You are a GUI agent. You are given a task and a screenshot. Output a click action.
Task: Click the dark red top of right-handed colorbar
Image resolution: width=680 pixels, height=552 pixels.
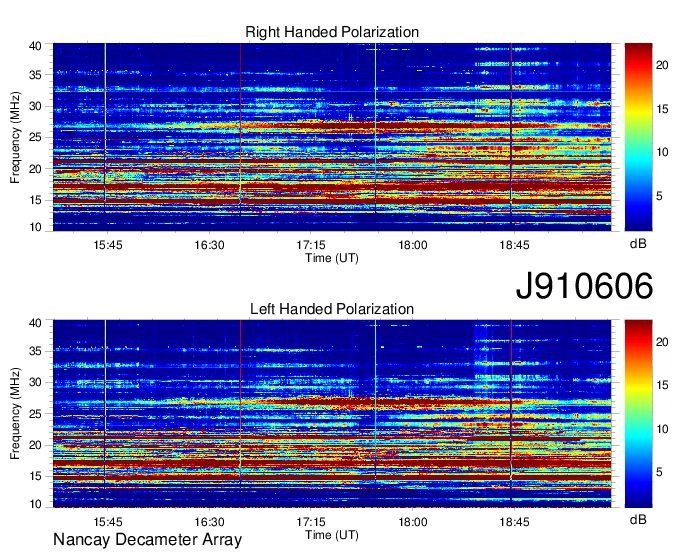click(638, 49)
